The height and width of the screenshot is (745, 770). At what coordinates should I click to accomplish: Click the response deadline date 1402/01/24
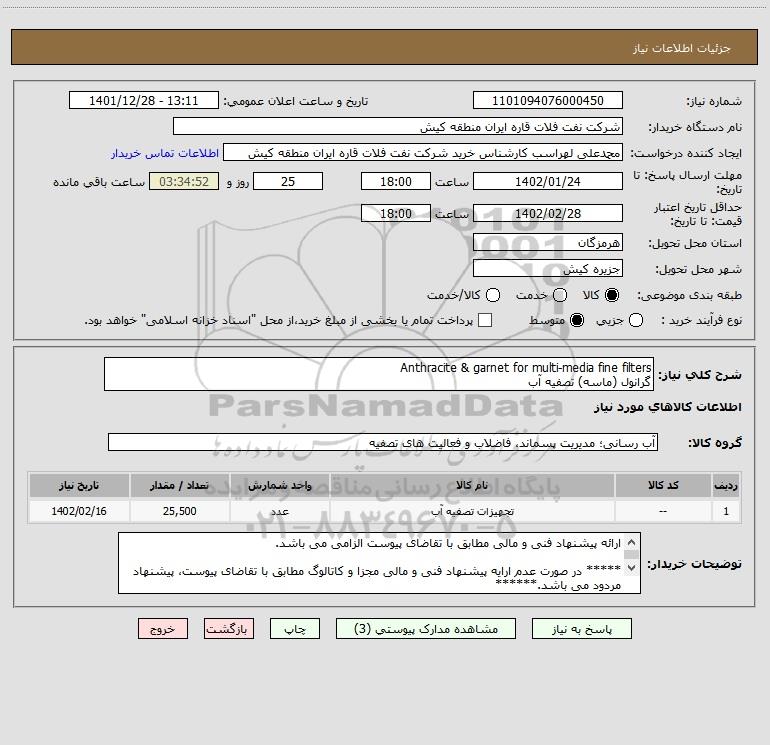tap(548, 182)
